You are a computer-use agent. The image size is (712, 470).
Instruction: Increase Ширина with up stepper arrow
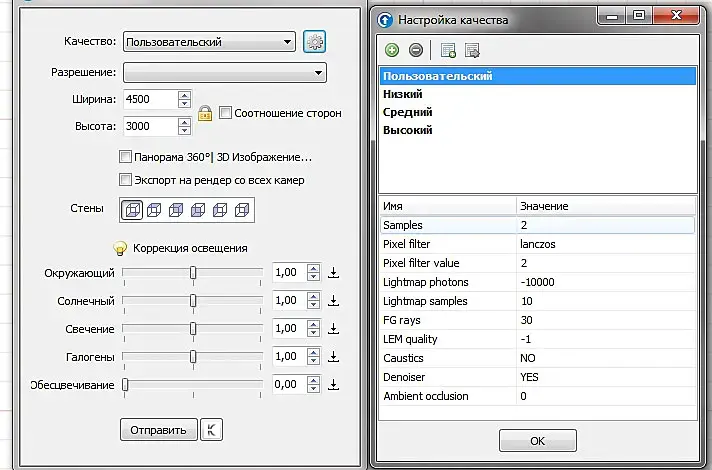184,95
